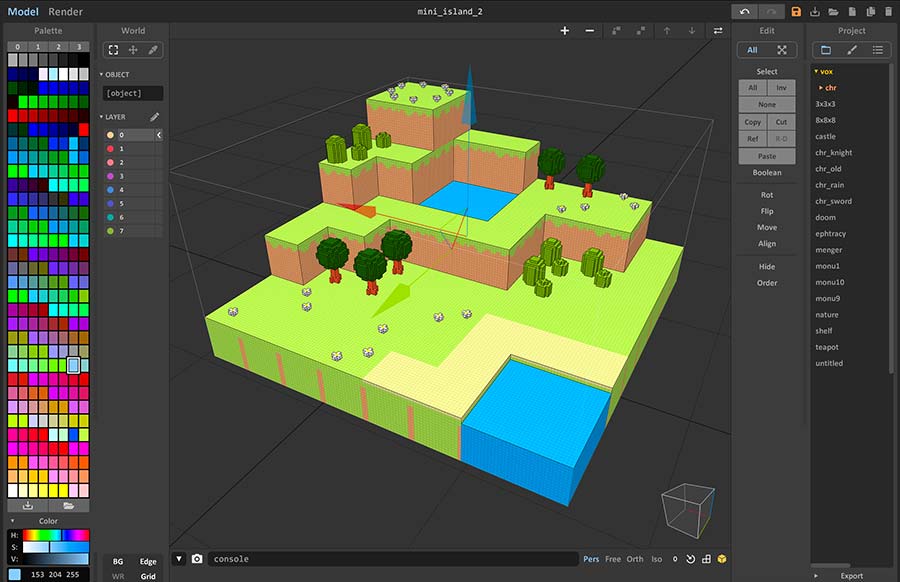Collapse the vox folder in Project tree
900x582 pixels.
pos(816,72)
